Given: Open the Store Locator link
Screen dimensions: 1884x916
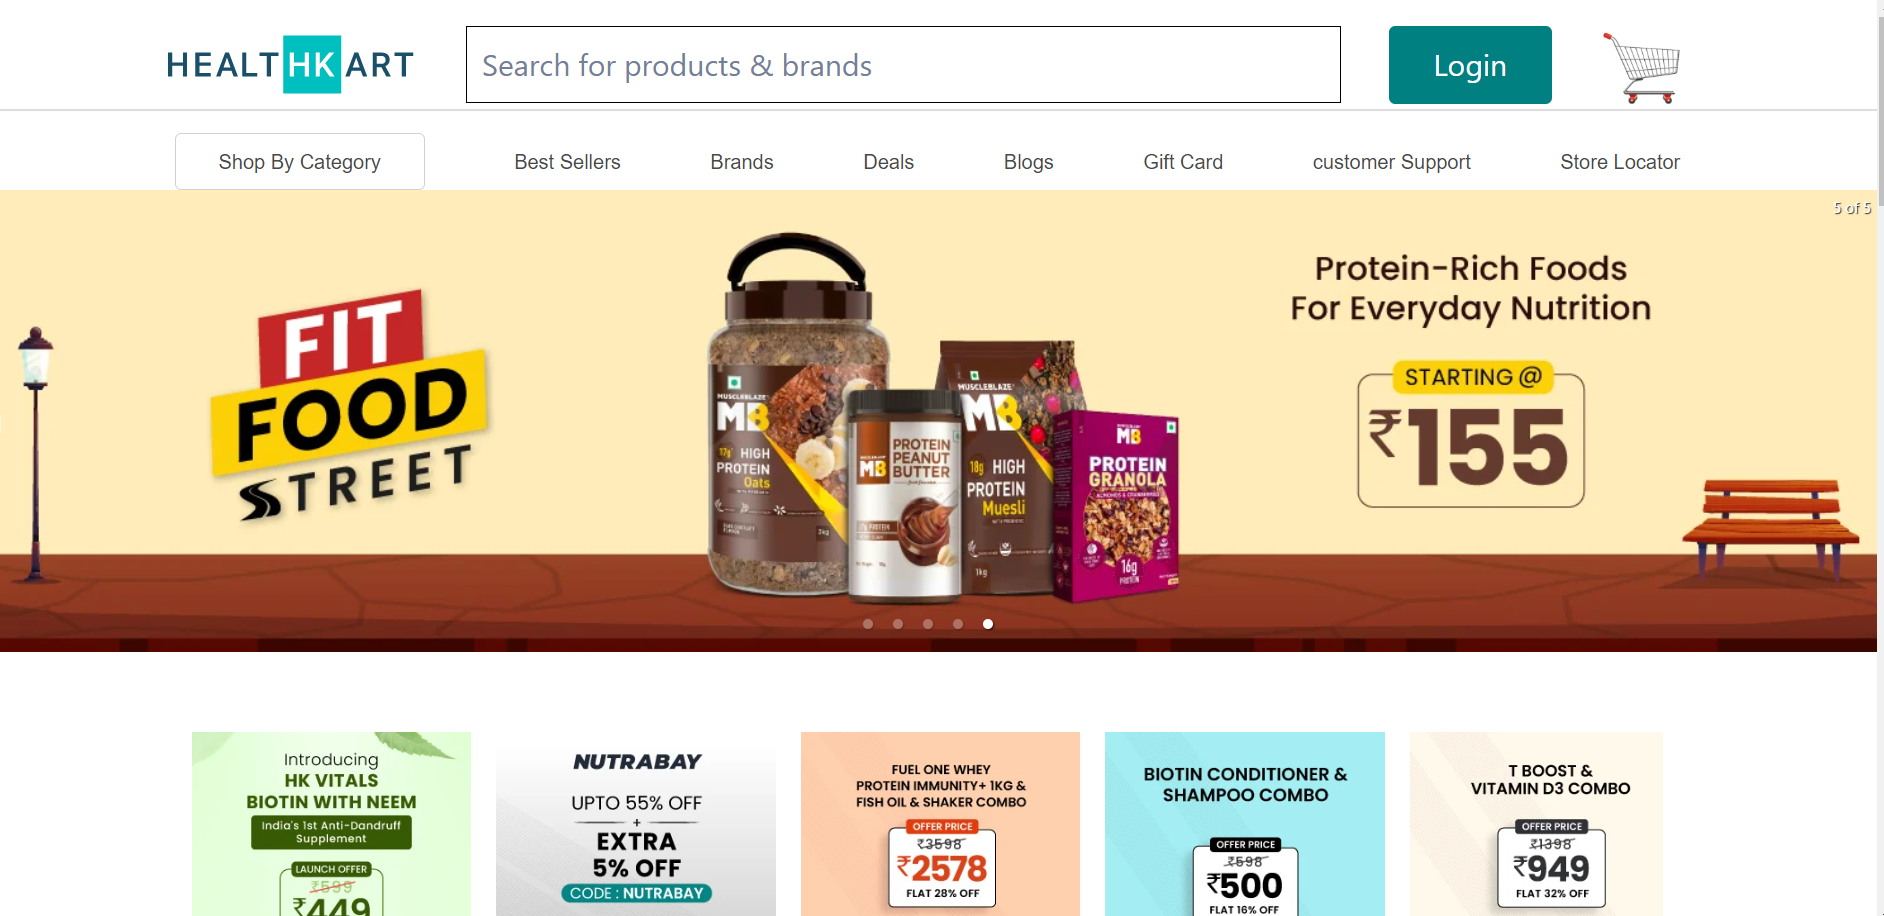Looking at the screenshot, I should pyautogui.click(x=1620, y=162).
